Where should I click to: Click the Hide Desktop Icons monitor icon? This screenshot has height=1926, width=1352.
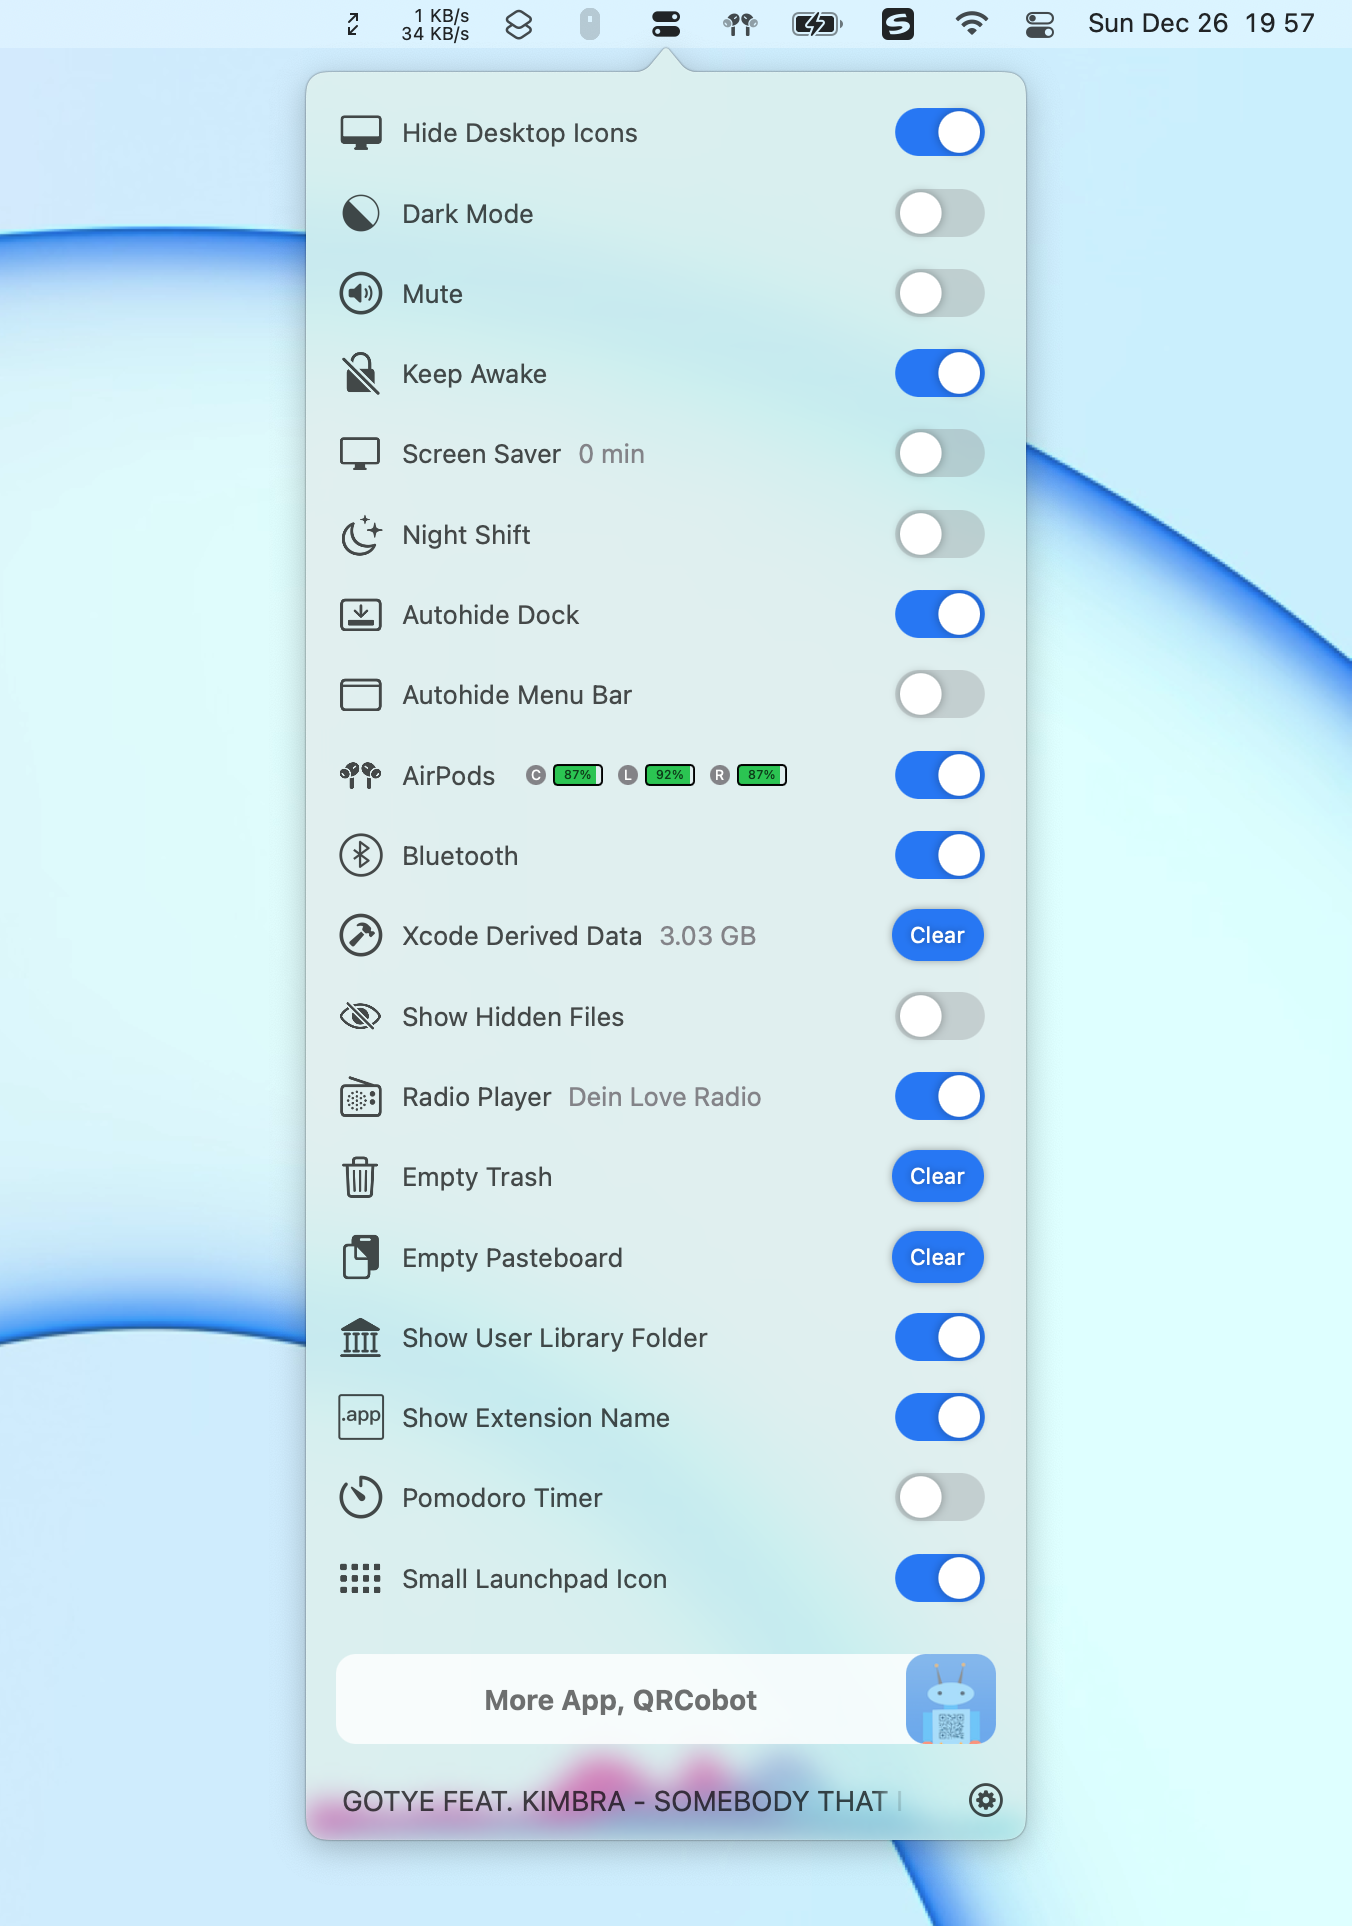(360, 133)
